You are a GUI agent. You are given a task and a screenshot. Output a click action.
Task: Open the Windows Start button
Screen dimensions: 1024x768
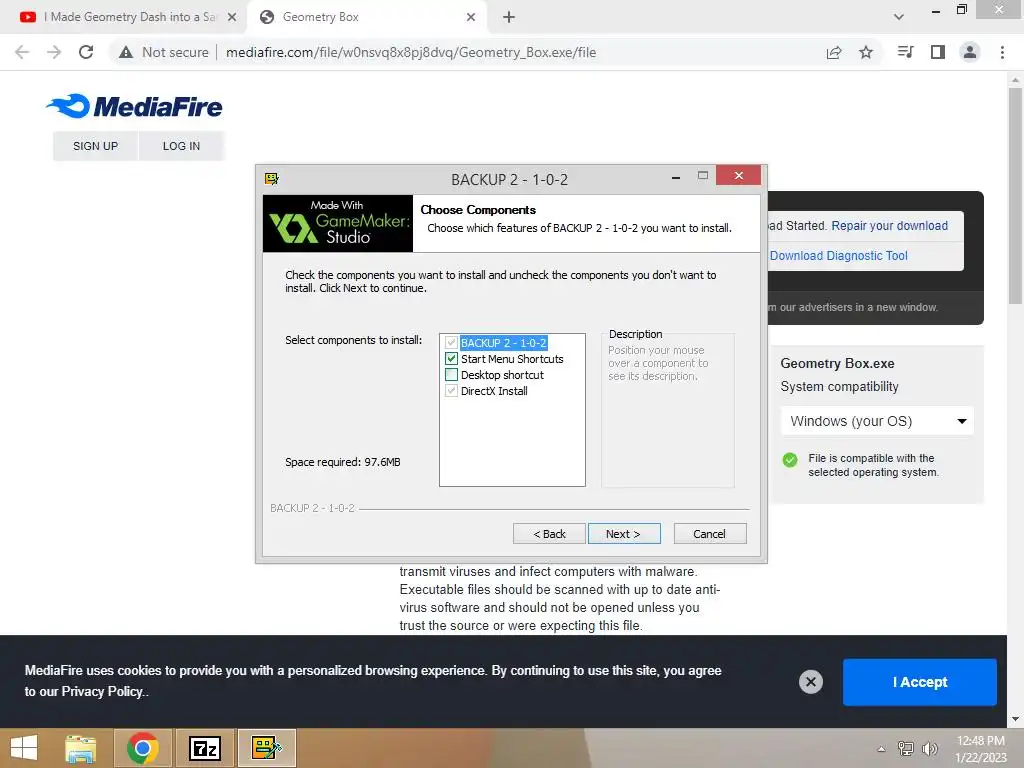click(24, 748)
